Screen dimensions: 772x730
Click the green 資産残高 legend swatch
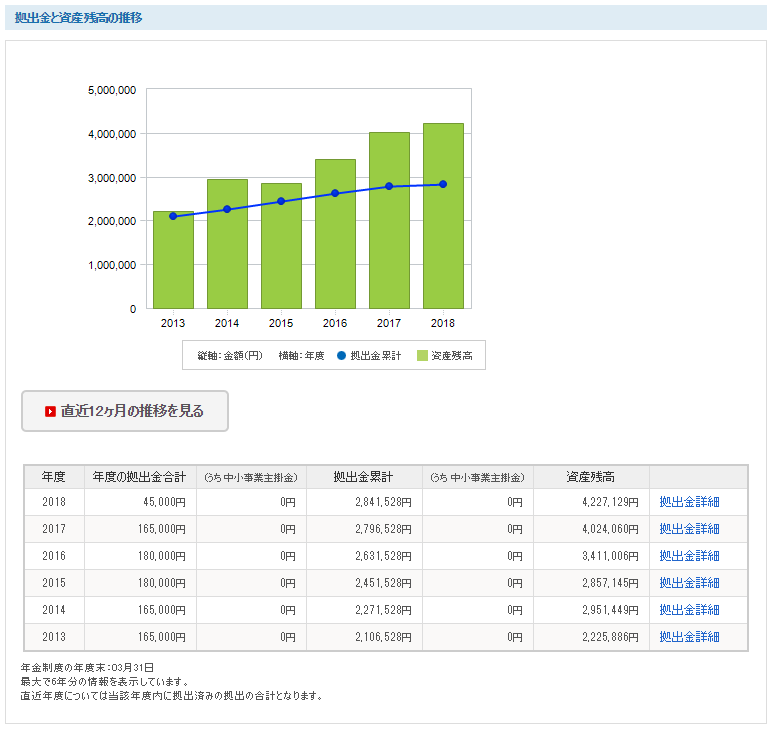tap(422, 355)
